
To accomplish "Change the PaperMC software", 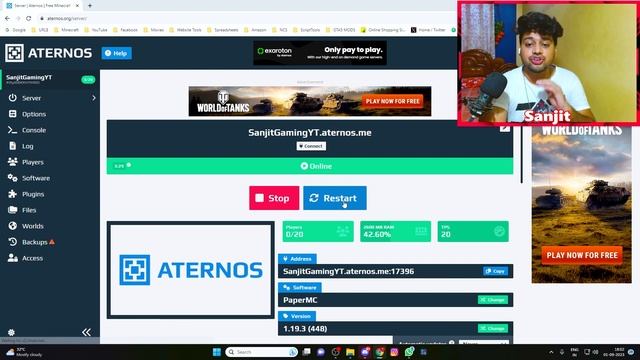I will (x=493, y=300).
